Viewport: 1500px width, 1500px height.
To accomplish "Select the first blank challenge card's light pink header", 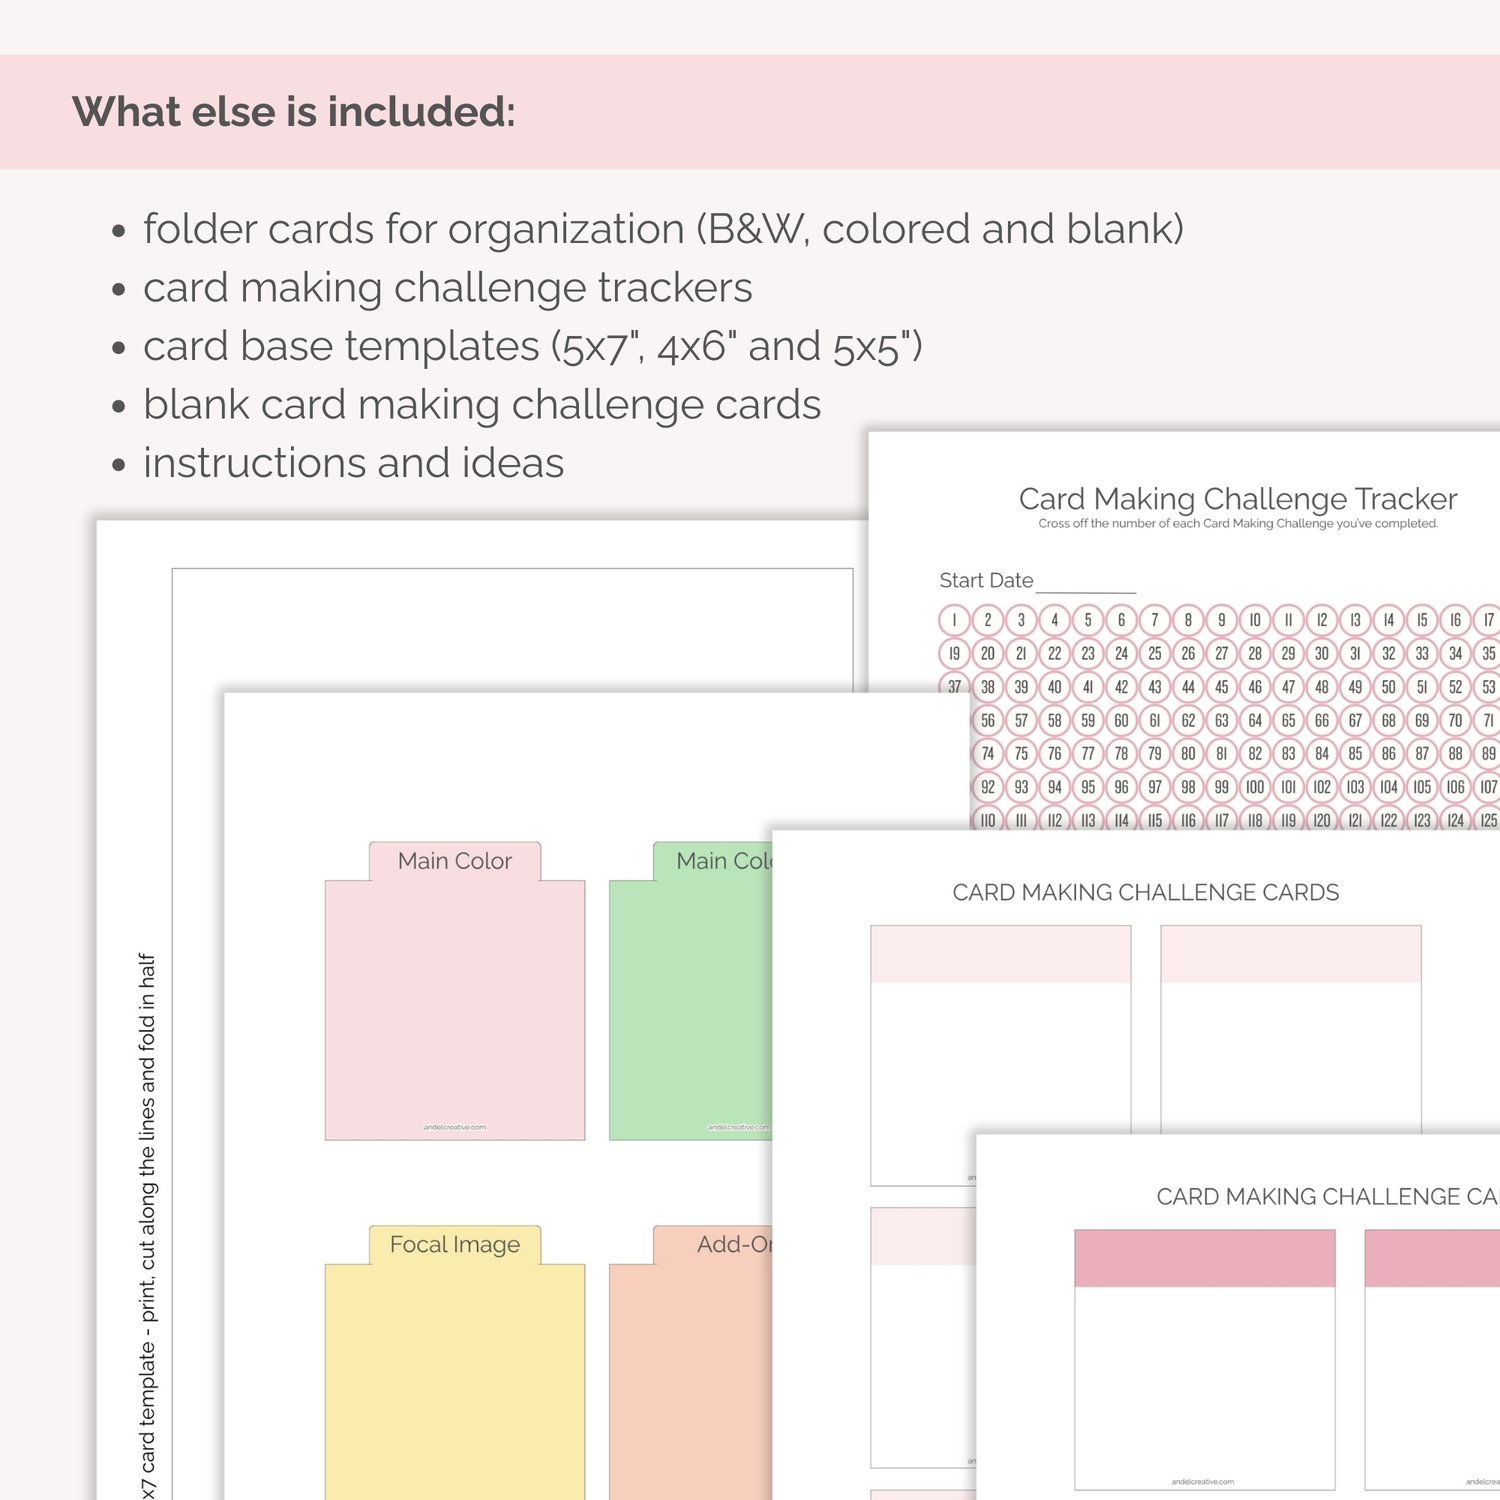I will click(1000, 954).
